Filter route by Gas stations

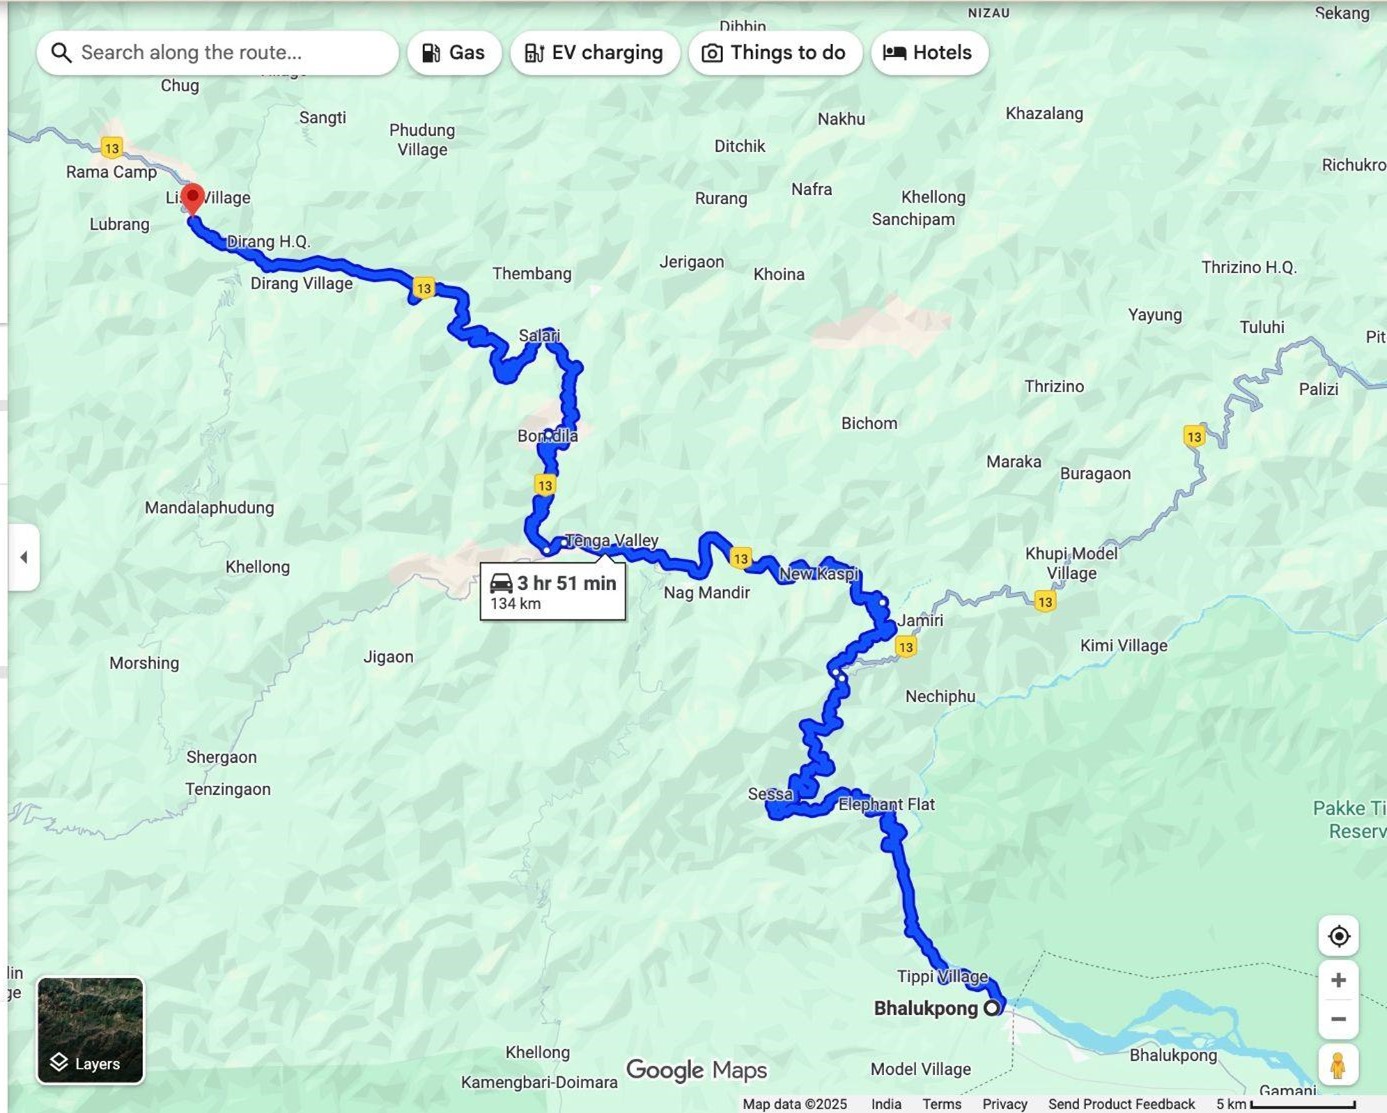click(x=454, y=53)
